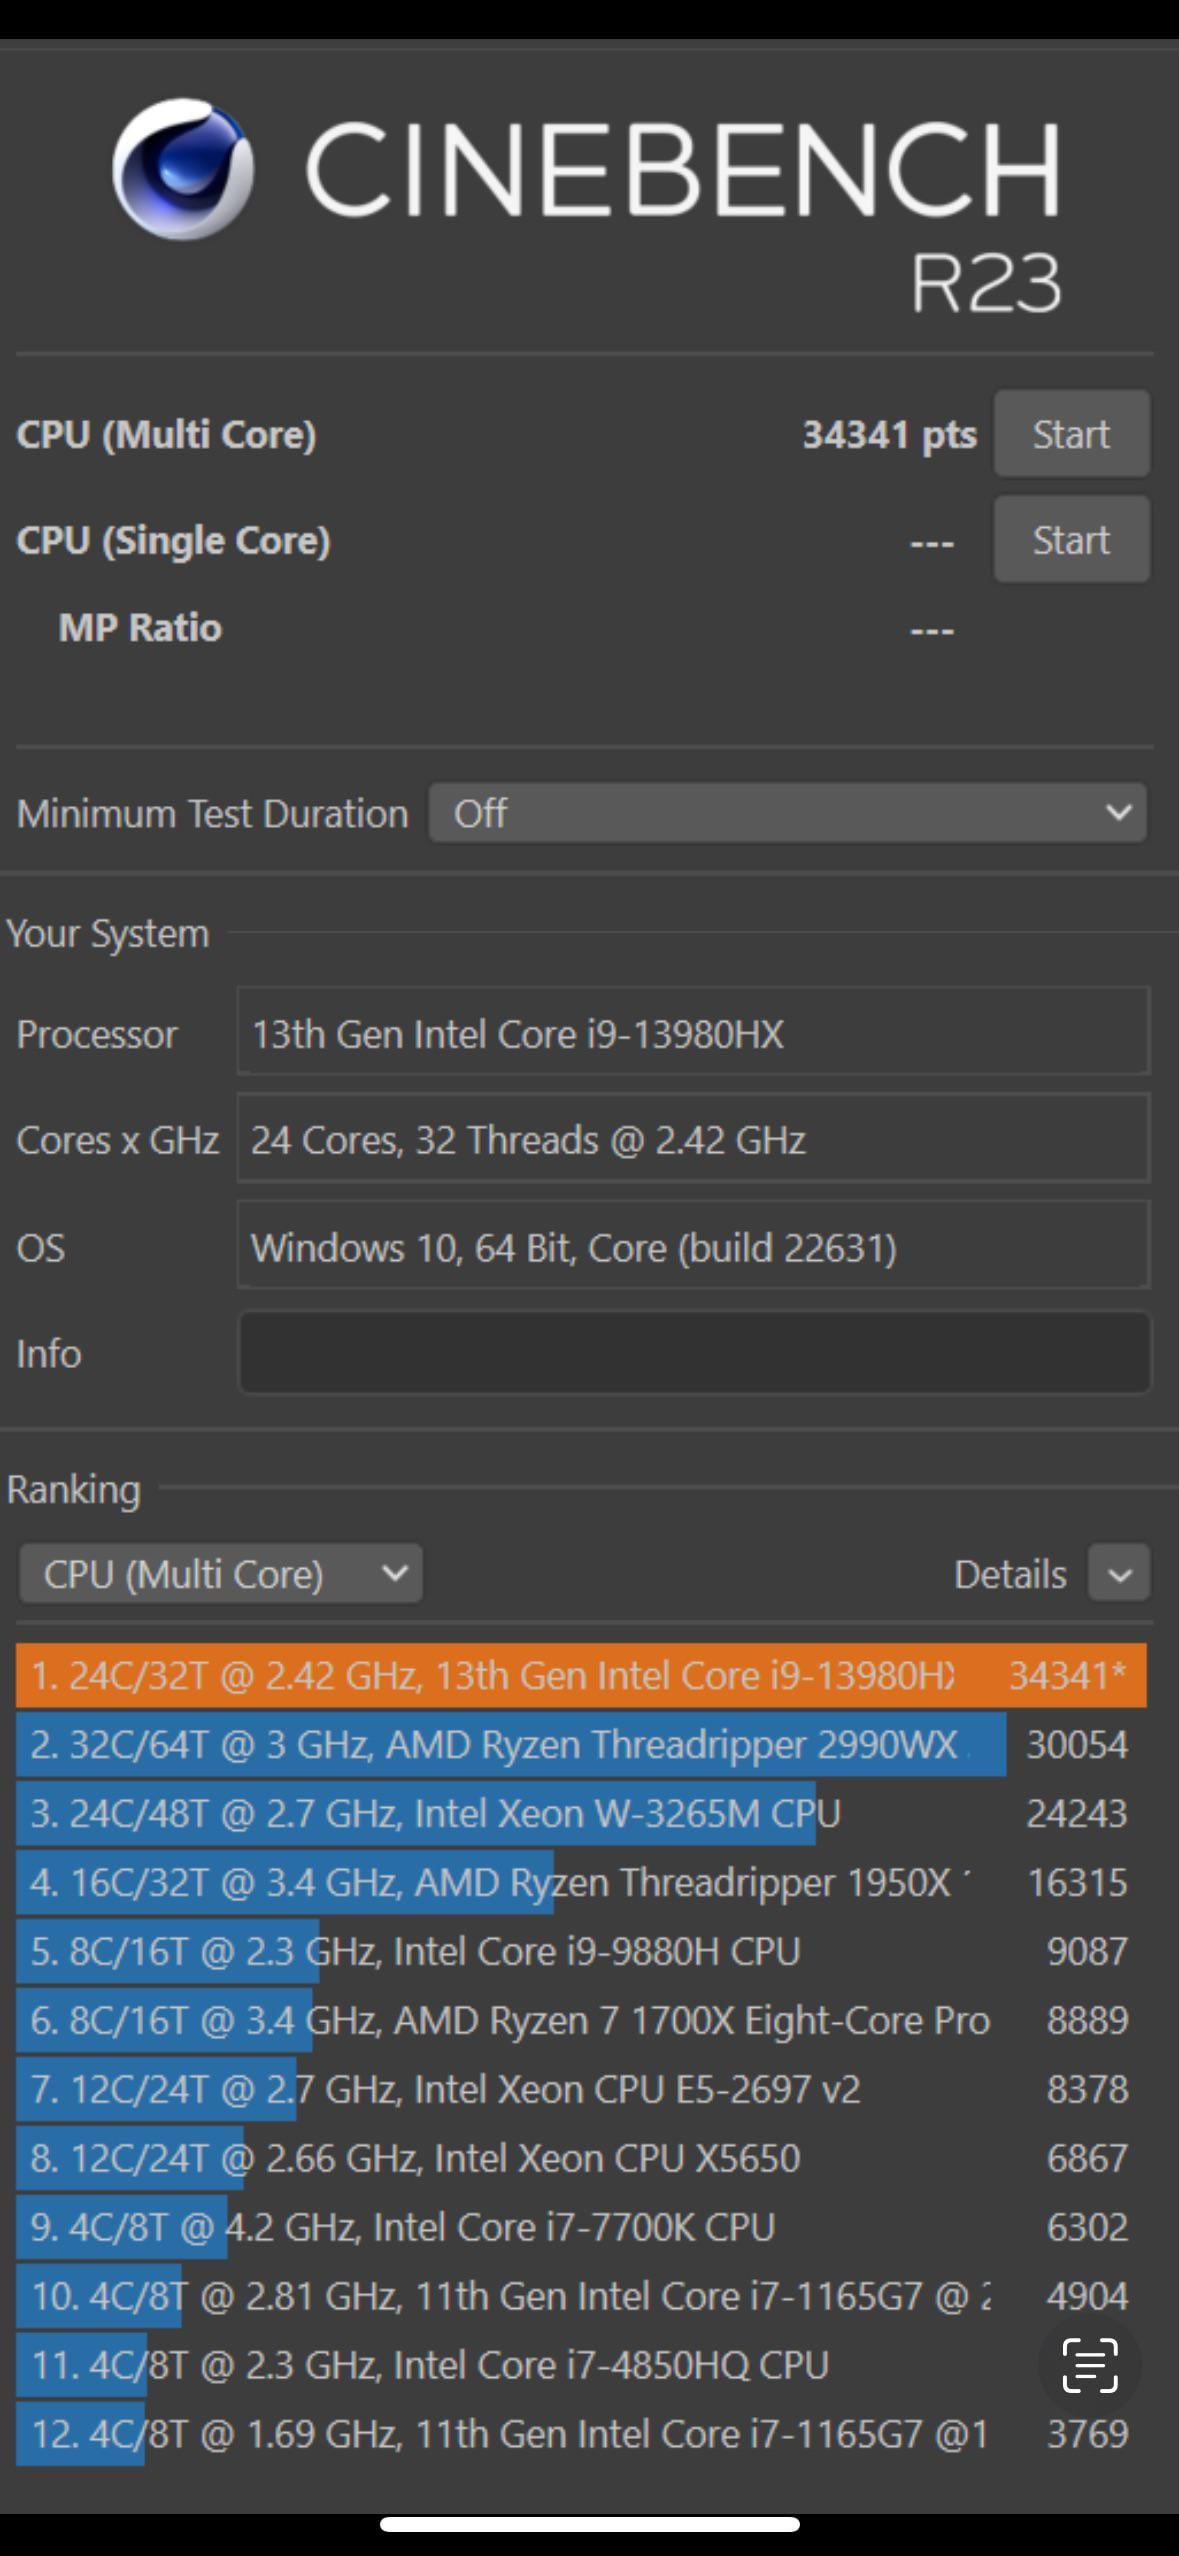Pick the Core i9-9880H ranking row
The height and width of the screenshot is (2556, 1179).
pyautogui.click(x=581, y=1951)
